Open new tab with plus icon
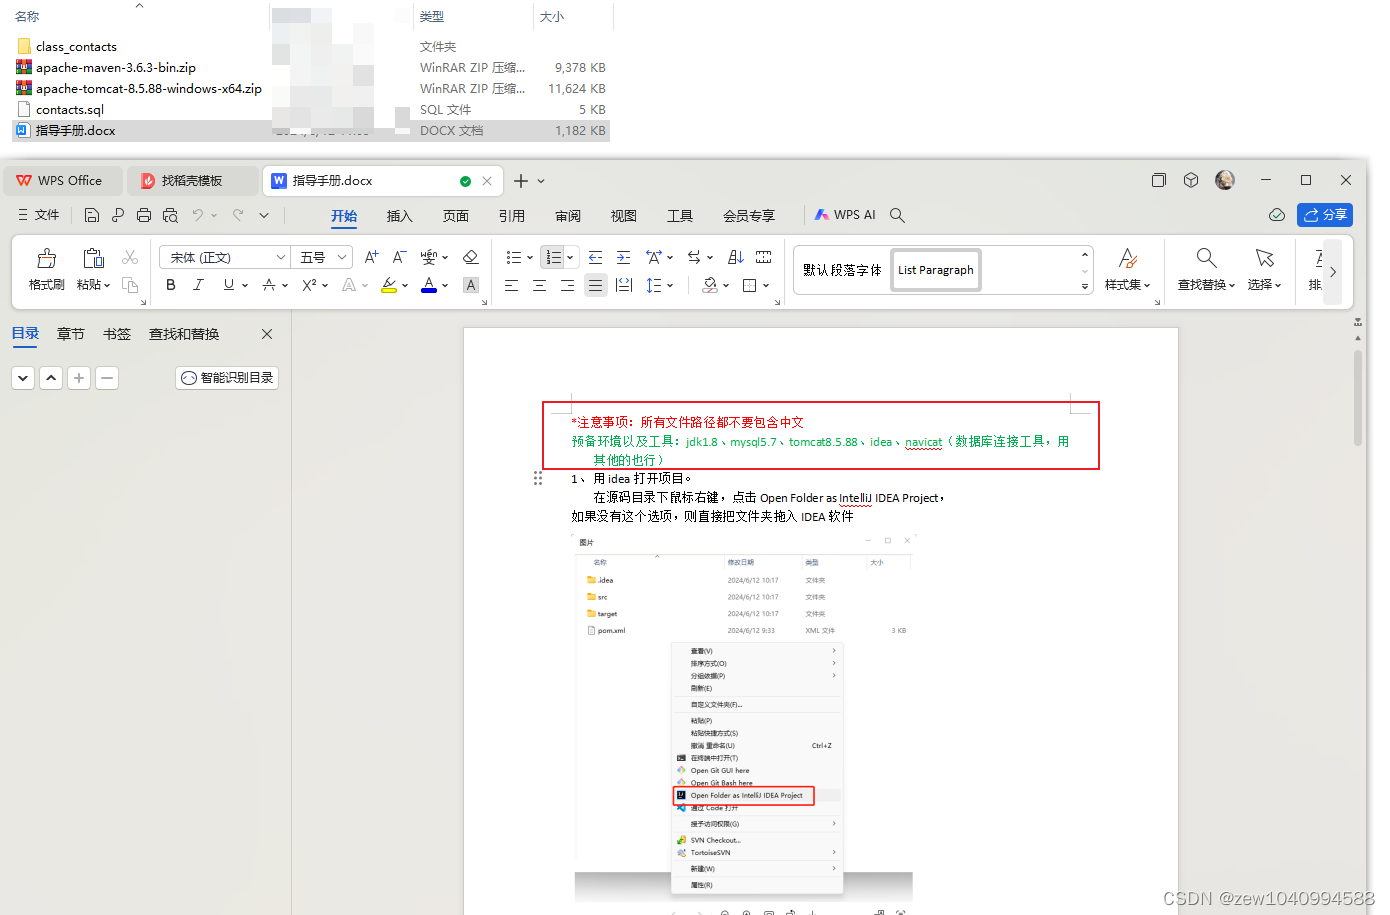Screen dimensions: 1390x915 (x=520, y=181)
